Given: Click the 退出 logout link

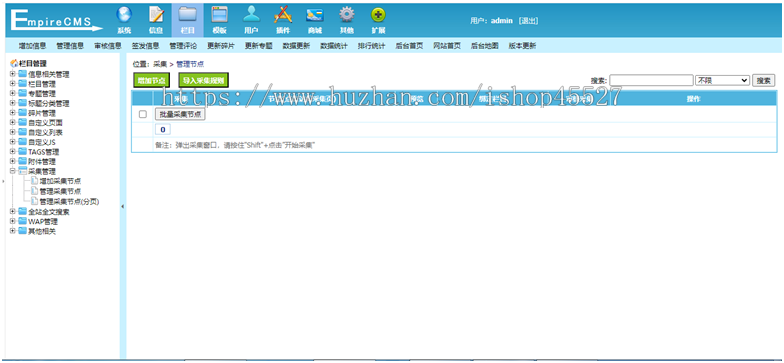Looking at the screenshot, I should pyautogui.click(x=528, y=20).
